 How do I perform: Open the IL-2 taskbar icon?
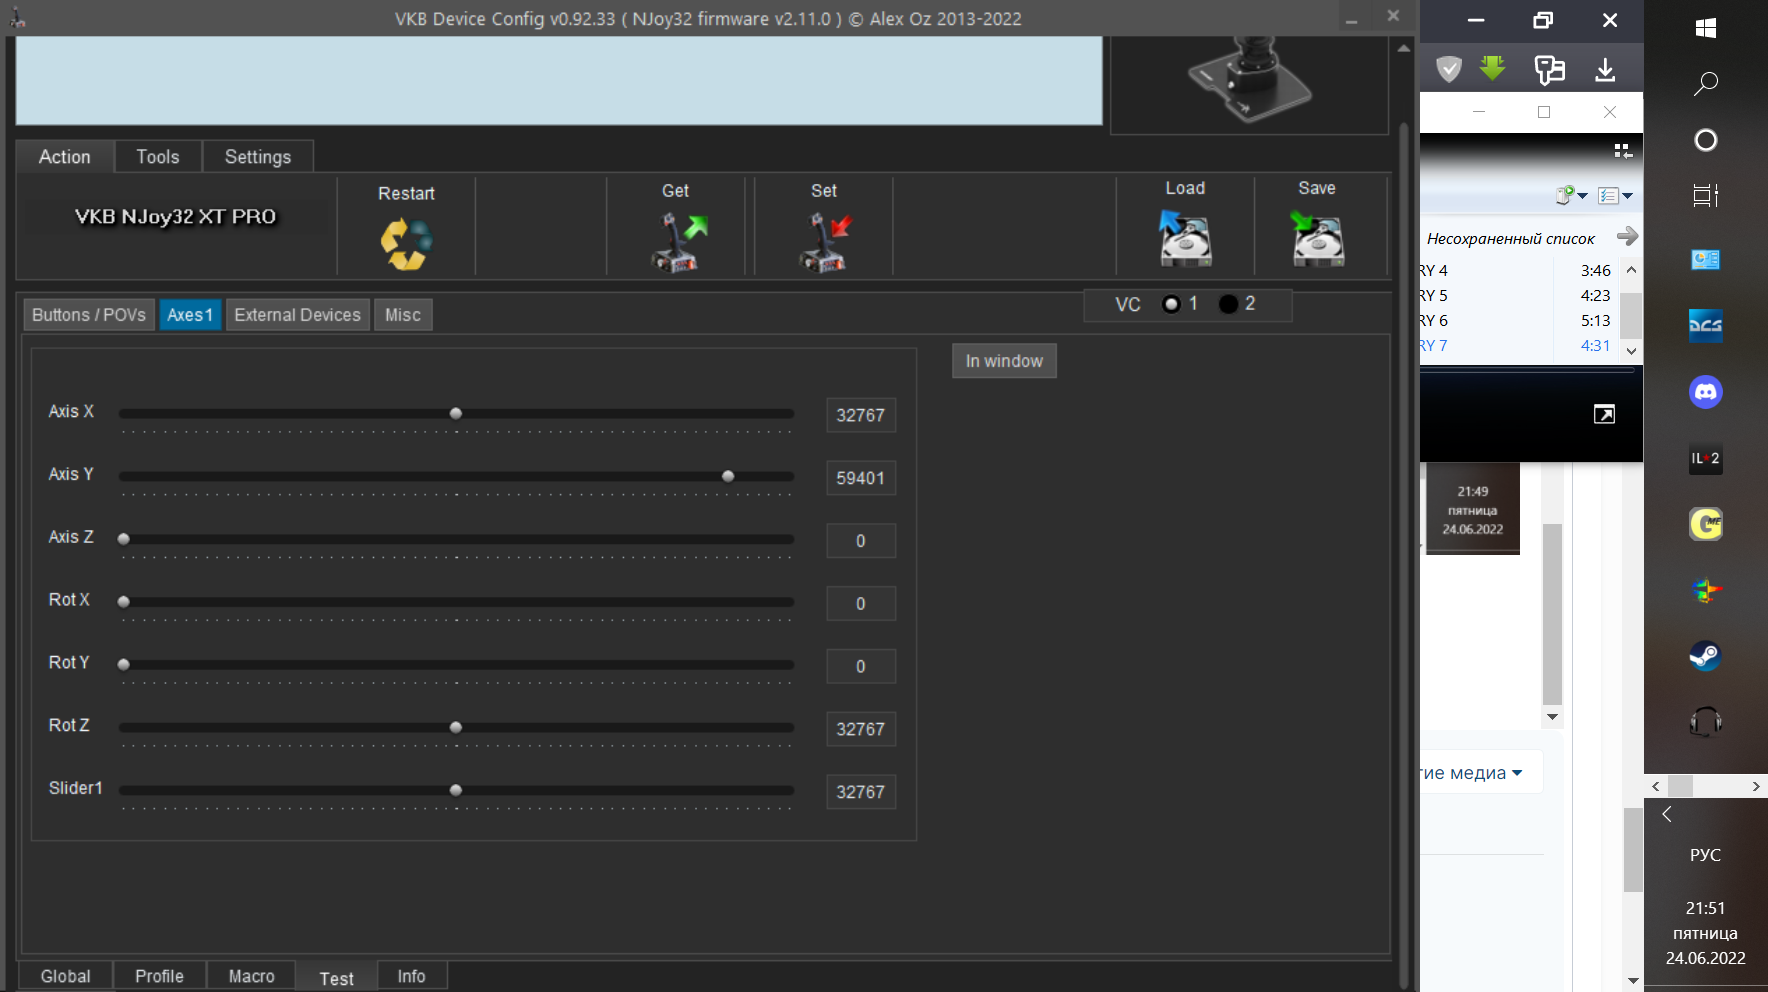tap(1706, 458)
